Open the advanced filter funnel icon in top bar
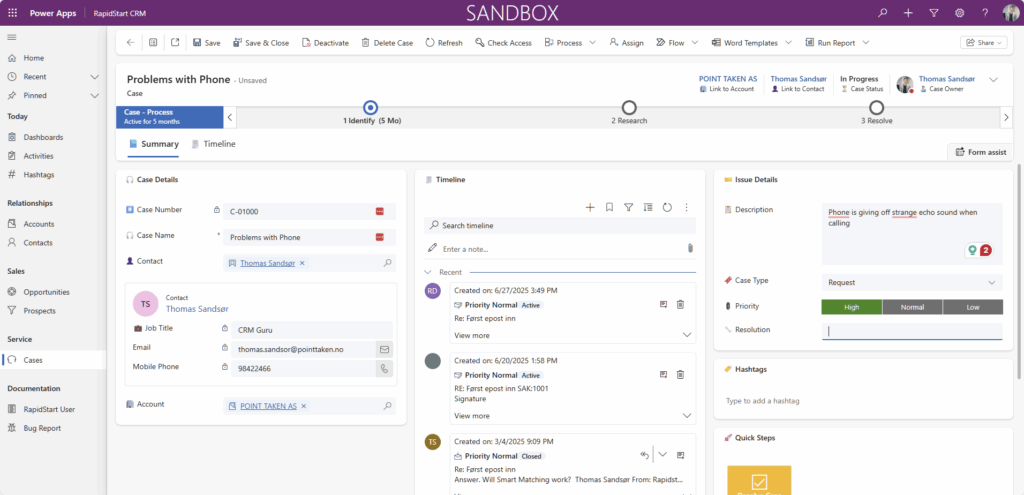 coord(934,13)
